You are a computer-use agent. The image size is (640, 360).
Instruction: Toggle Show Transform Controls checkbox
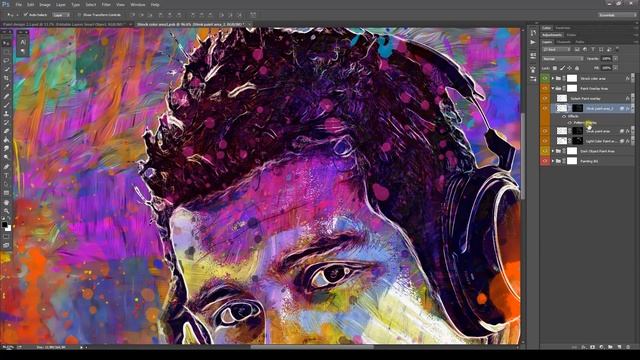pos(79,15)
